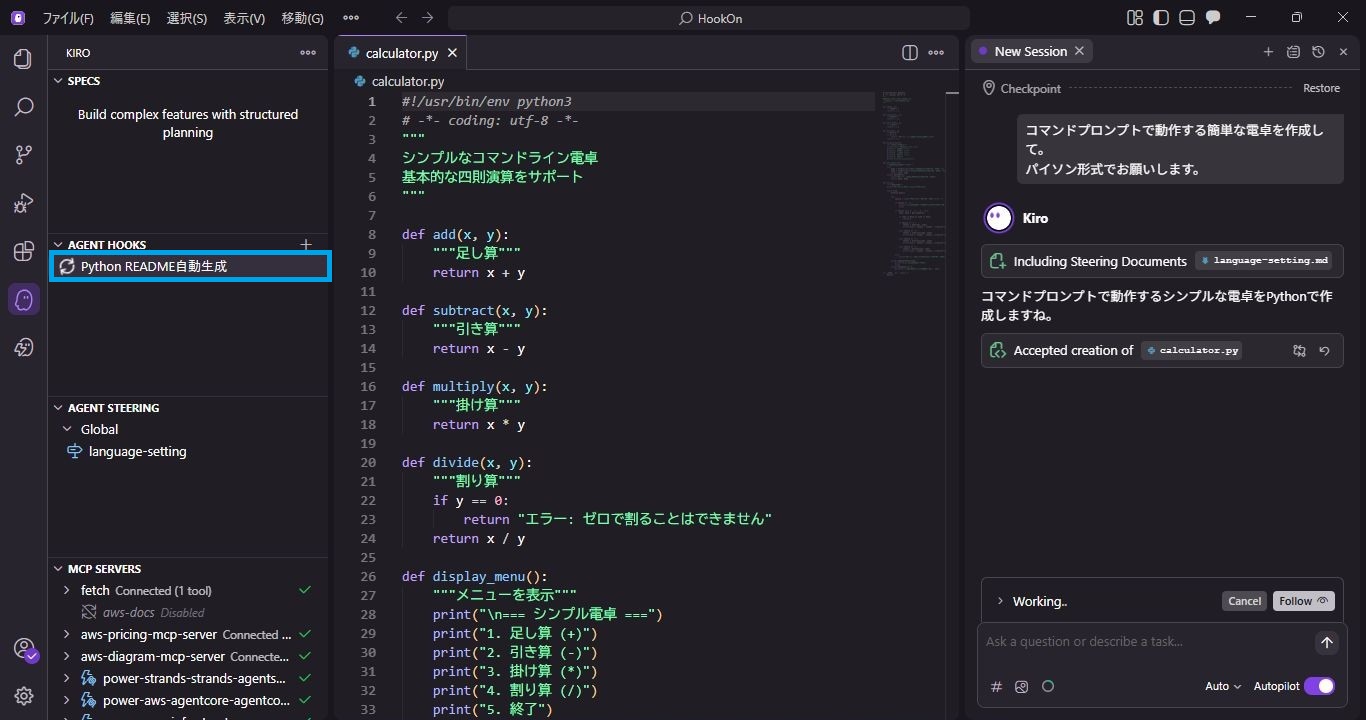Toggle Follow mode in Working bar

[1303, 601]
